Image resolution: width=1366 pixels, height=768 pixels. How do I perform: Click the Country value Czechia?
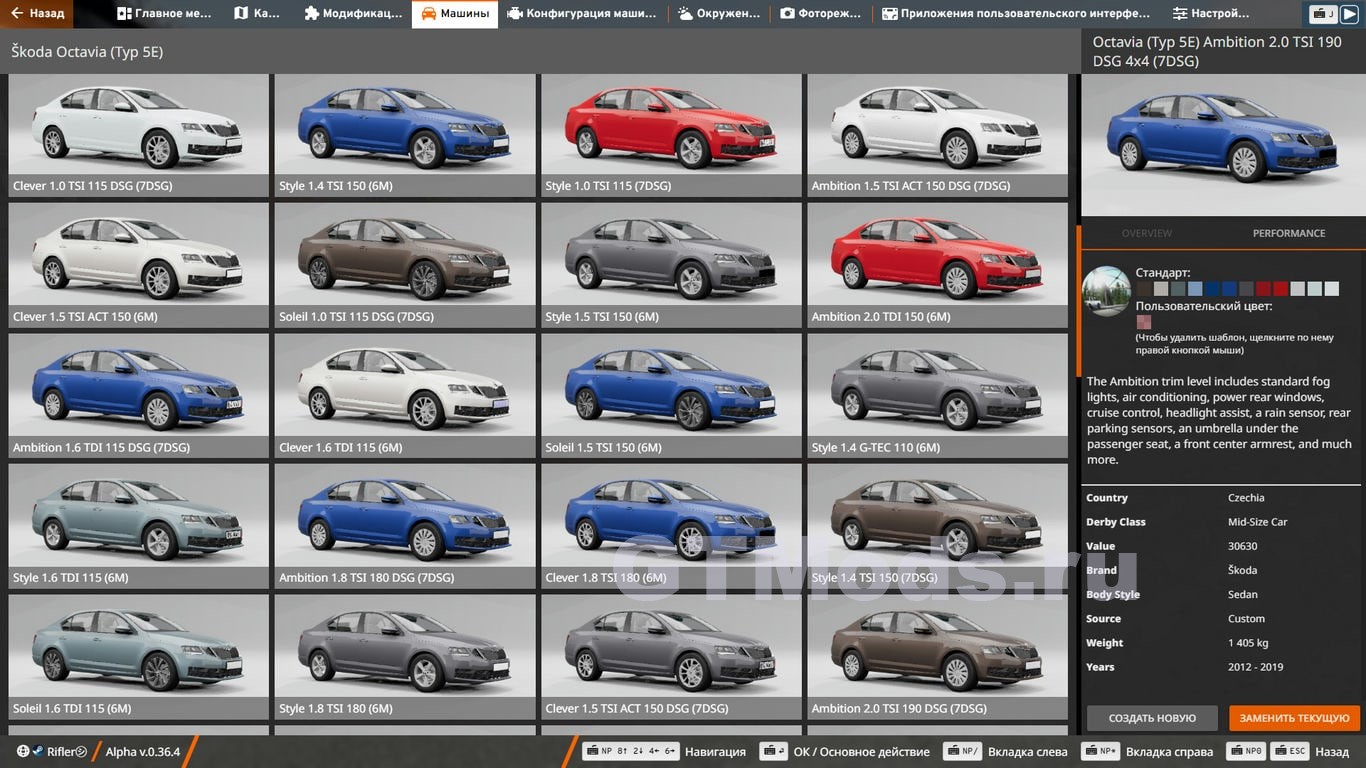point(1246,498)
